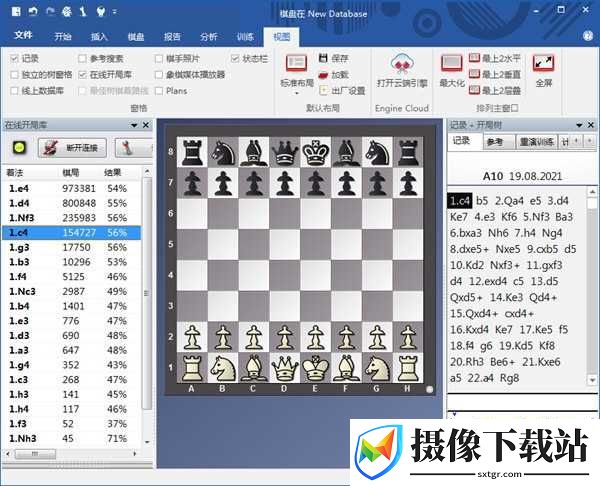The width and height of the screenshot is (600, 486).
Task: Click the full screen (全屏) icon
Action: click(x=543, y=64)
